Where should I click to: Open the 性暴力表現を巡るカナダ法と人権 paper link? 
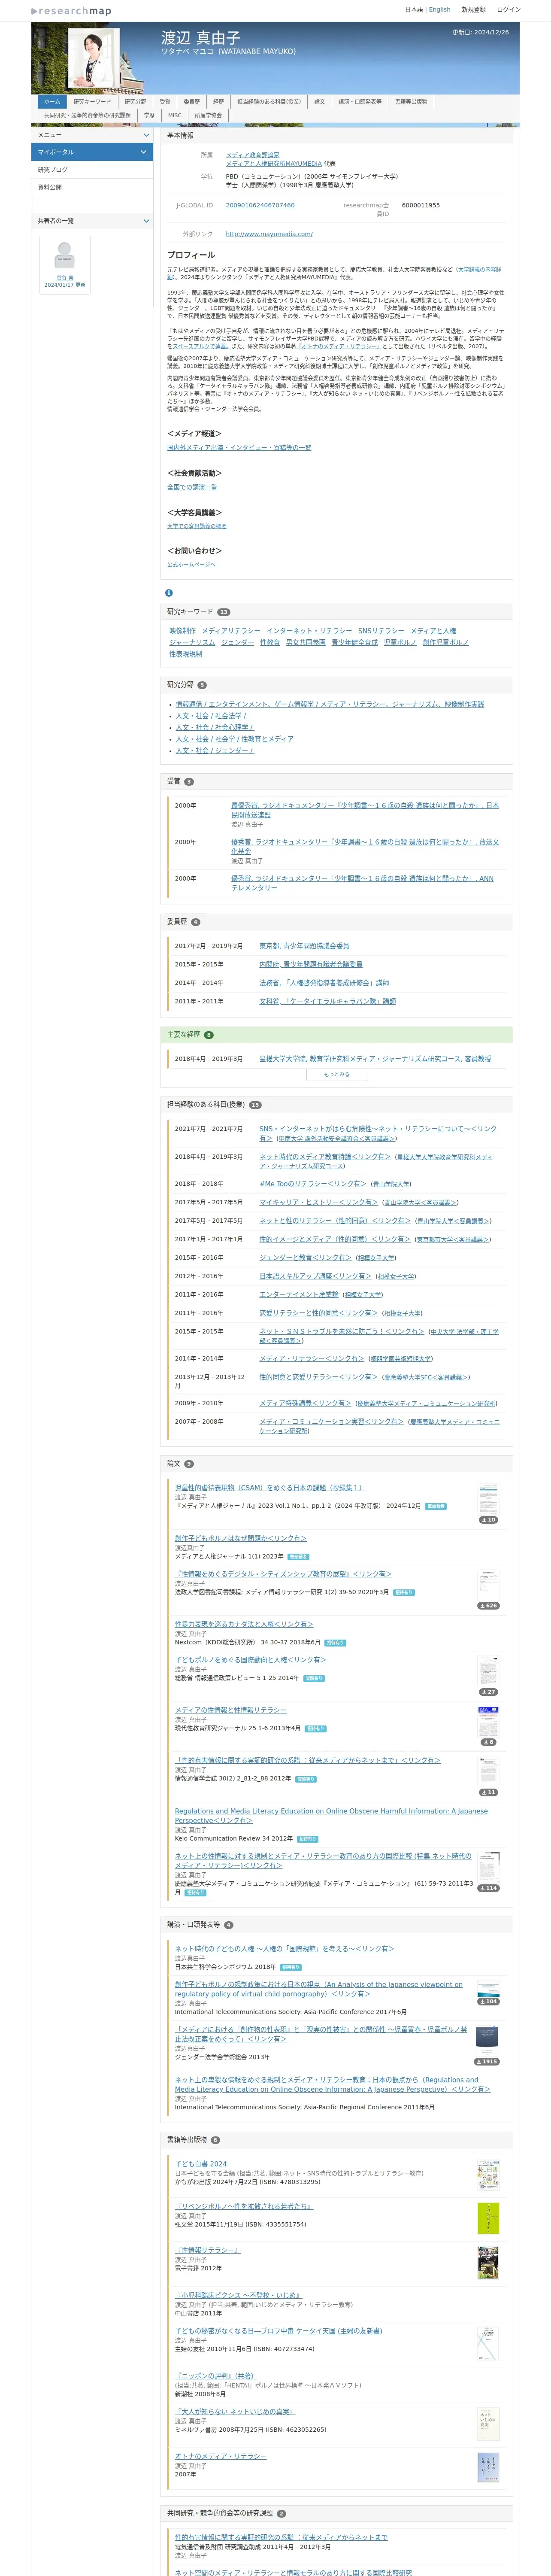click(x=244, y=1625)
